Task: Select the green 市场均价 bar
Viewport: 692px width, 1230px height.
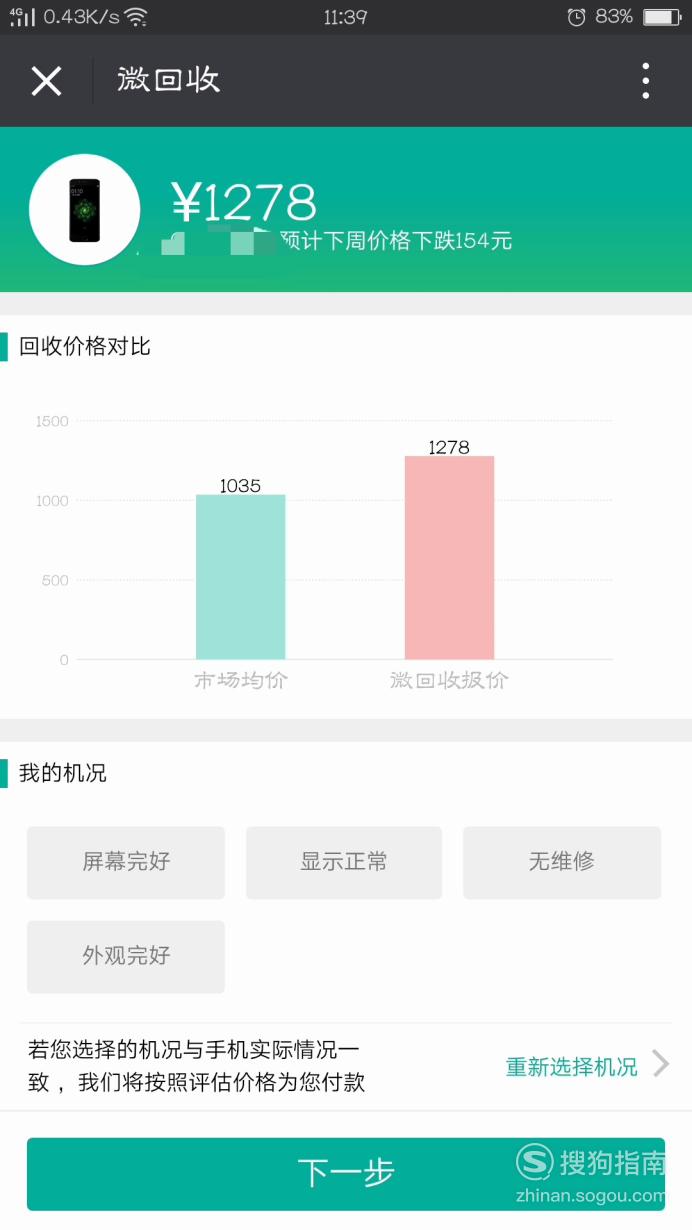Action: 240,577
